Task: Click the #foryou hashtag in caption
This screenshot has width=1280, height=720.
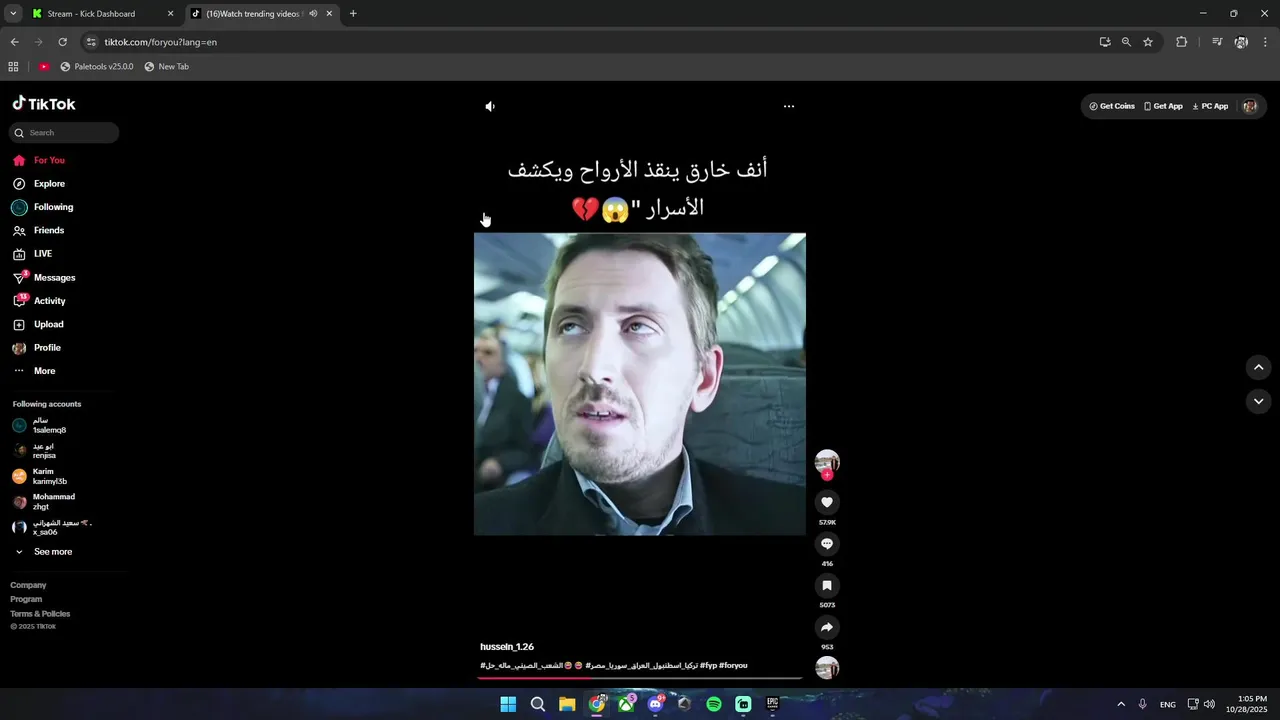Action: [x=733, y=666]
